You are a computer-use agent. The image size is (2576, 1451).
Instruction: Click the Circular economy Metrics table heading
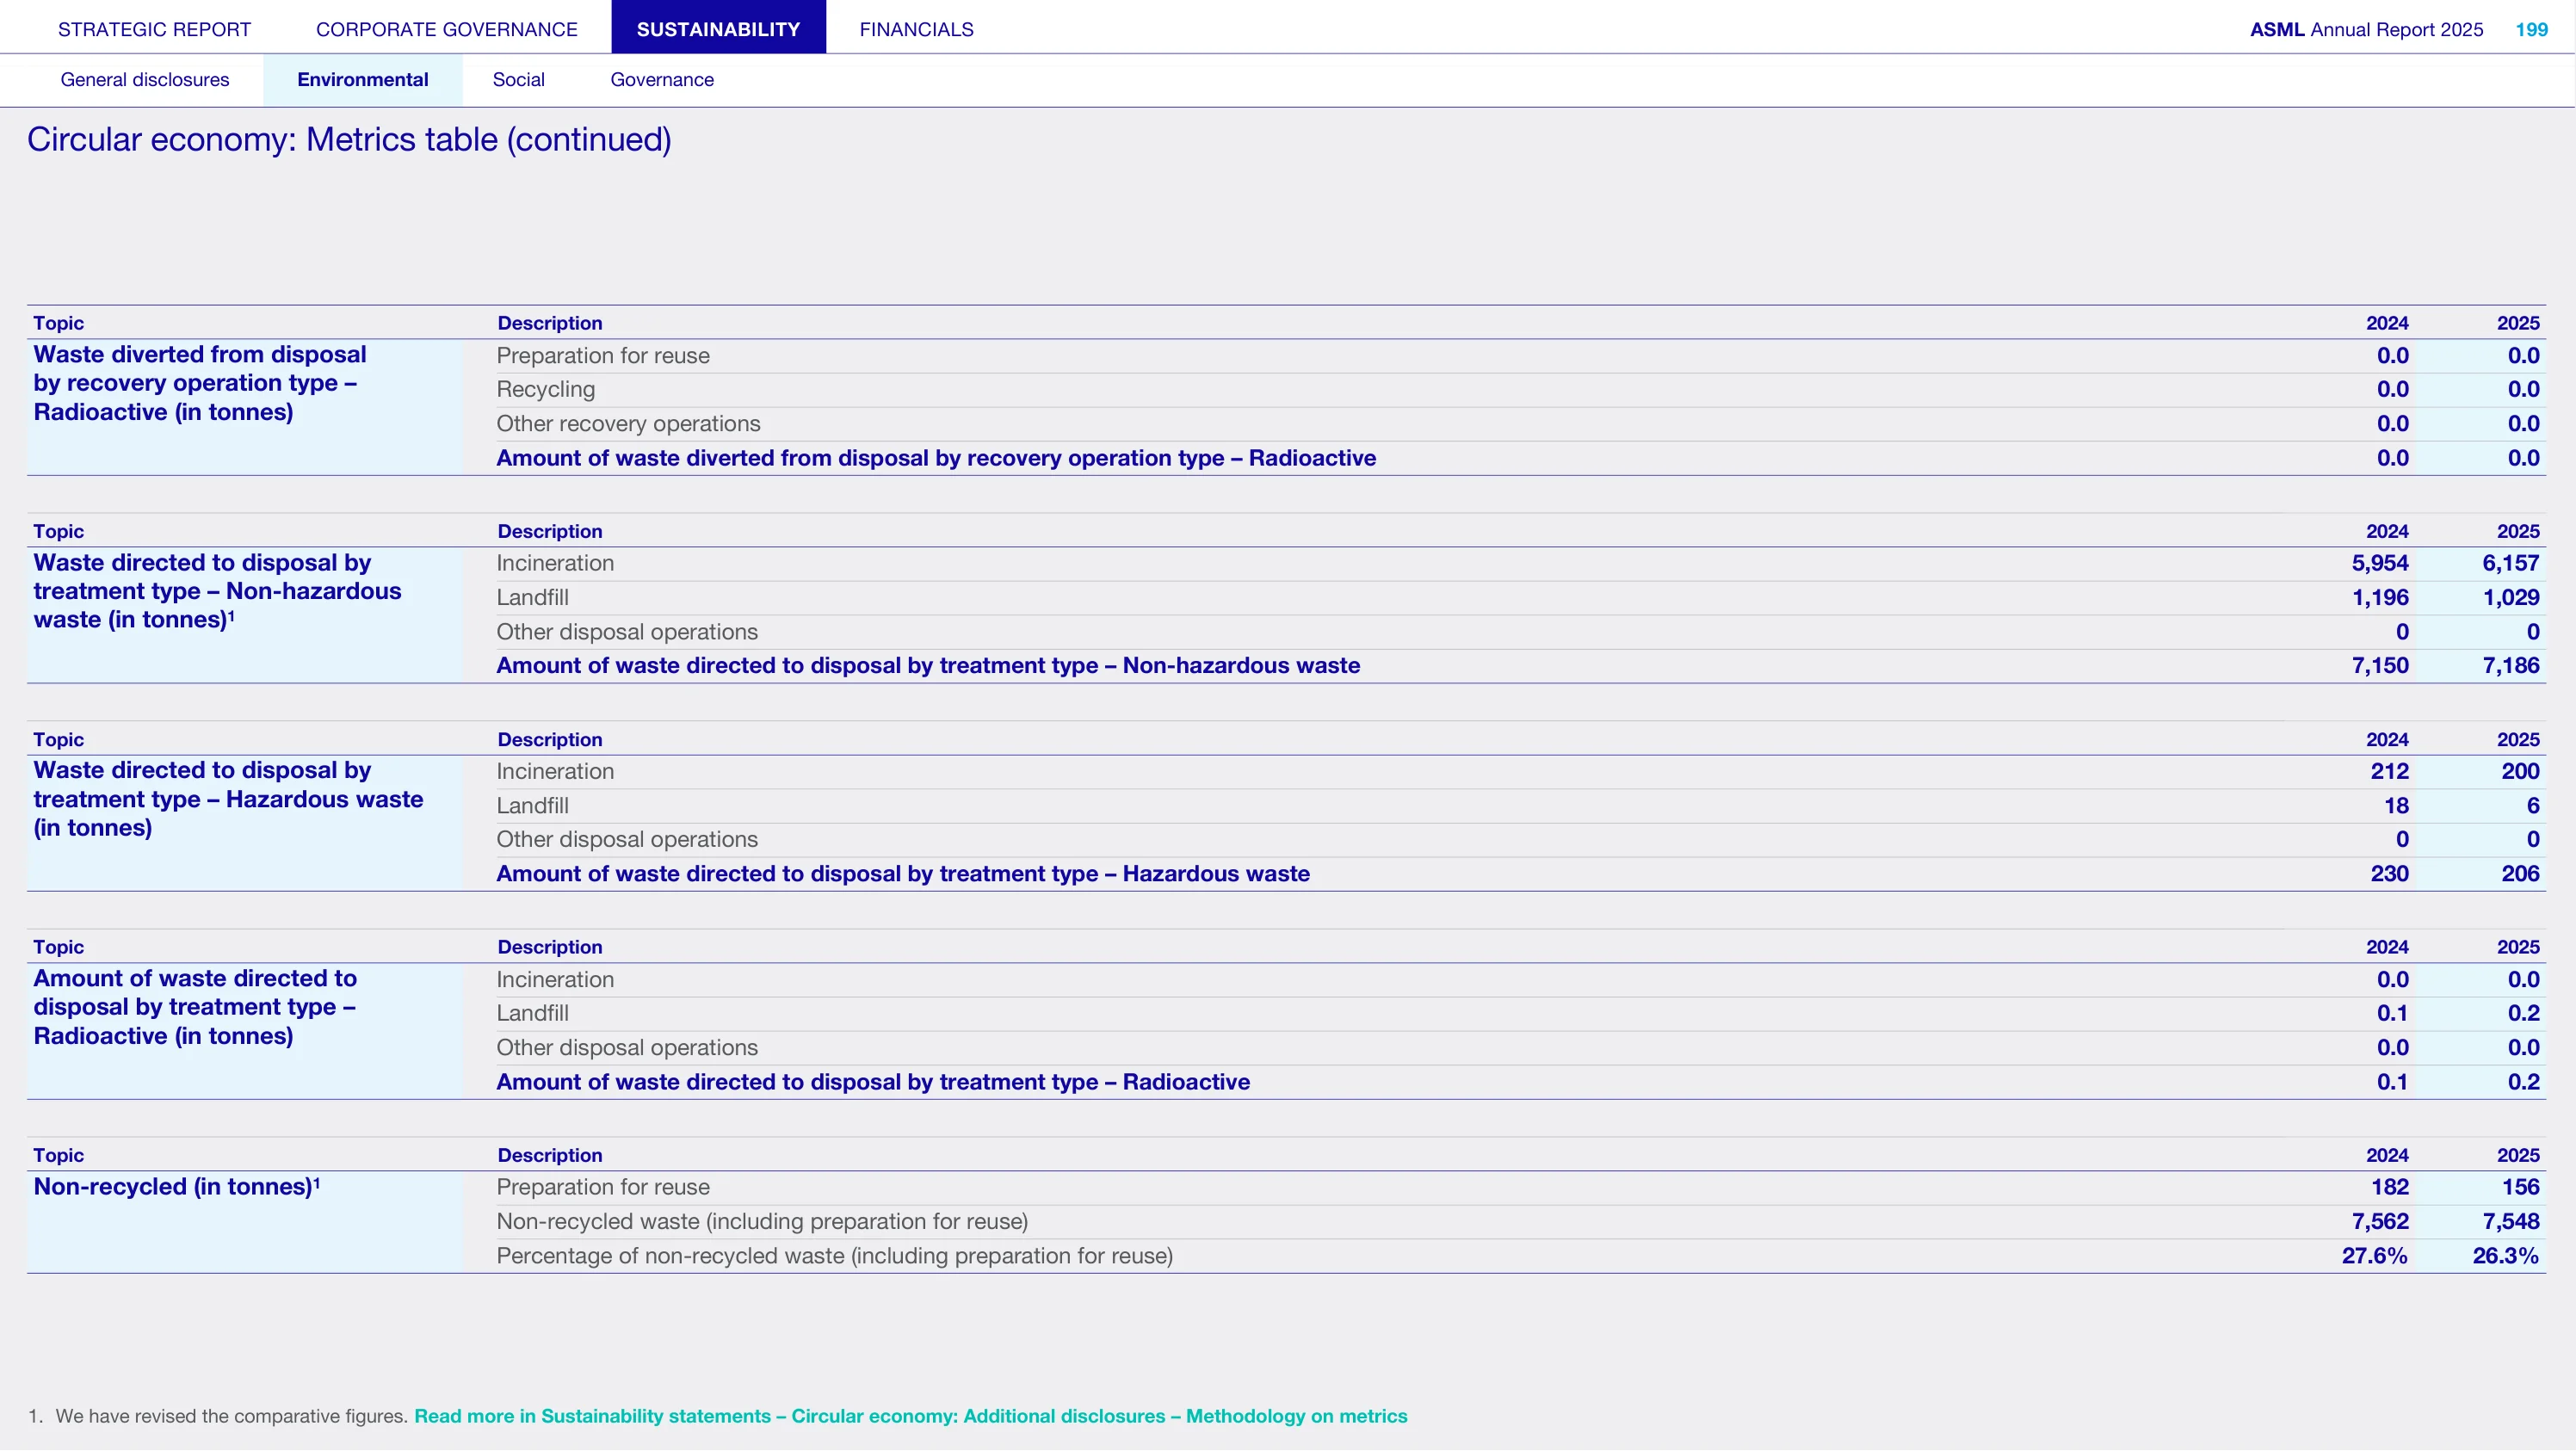349,139
